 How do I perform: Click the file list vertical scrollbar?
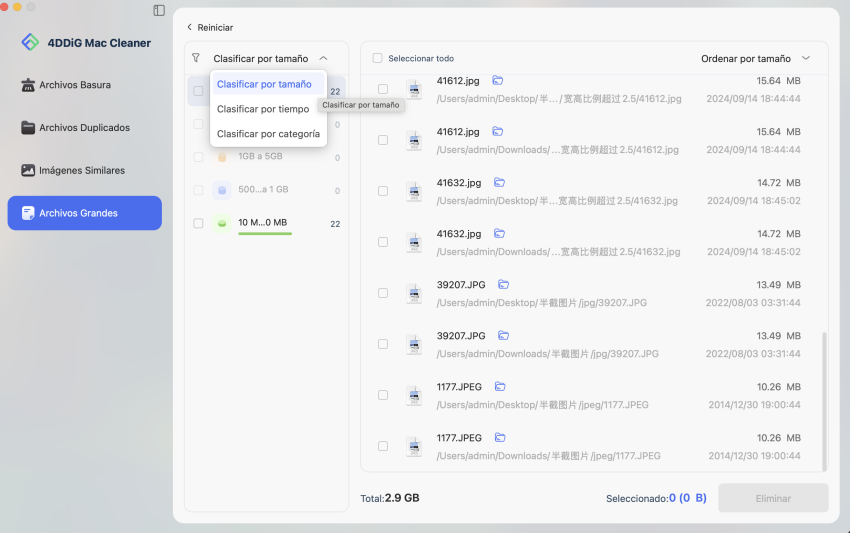(824, 400)
